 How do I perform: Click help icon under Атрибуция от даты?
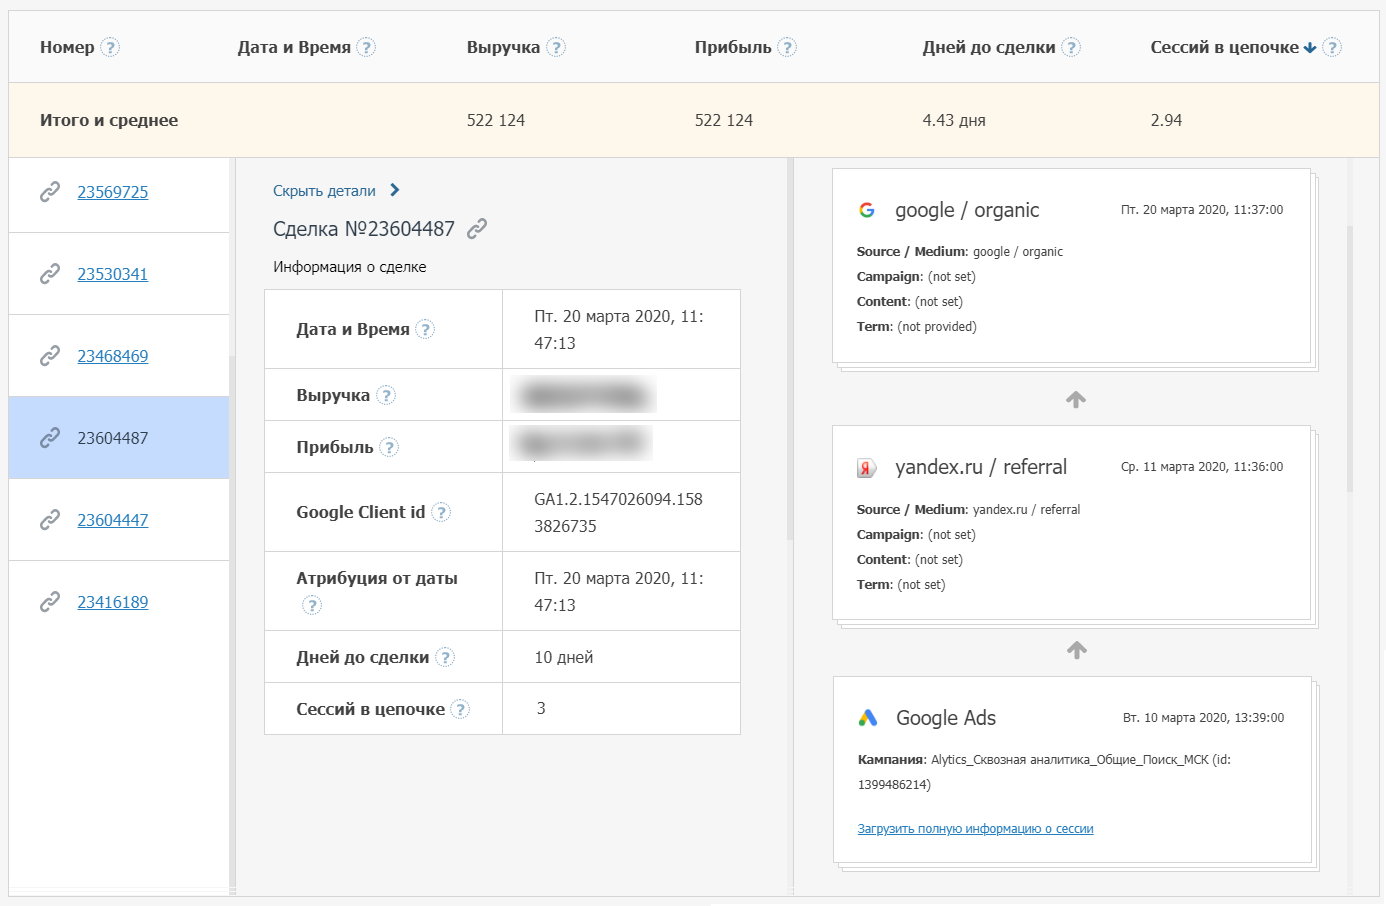312,605
